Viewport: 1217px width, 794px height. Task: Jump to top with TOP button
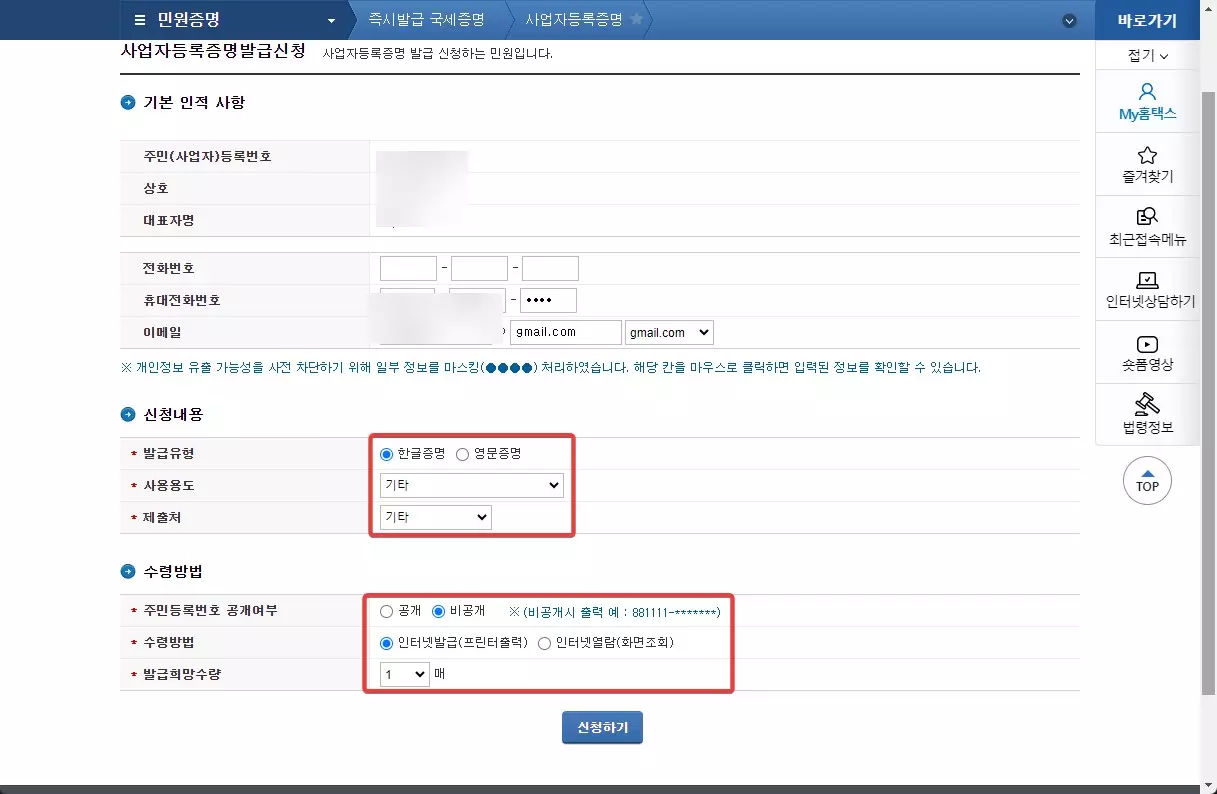[x=1148, y=481]
